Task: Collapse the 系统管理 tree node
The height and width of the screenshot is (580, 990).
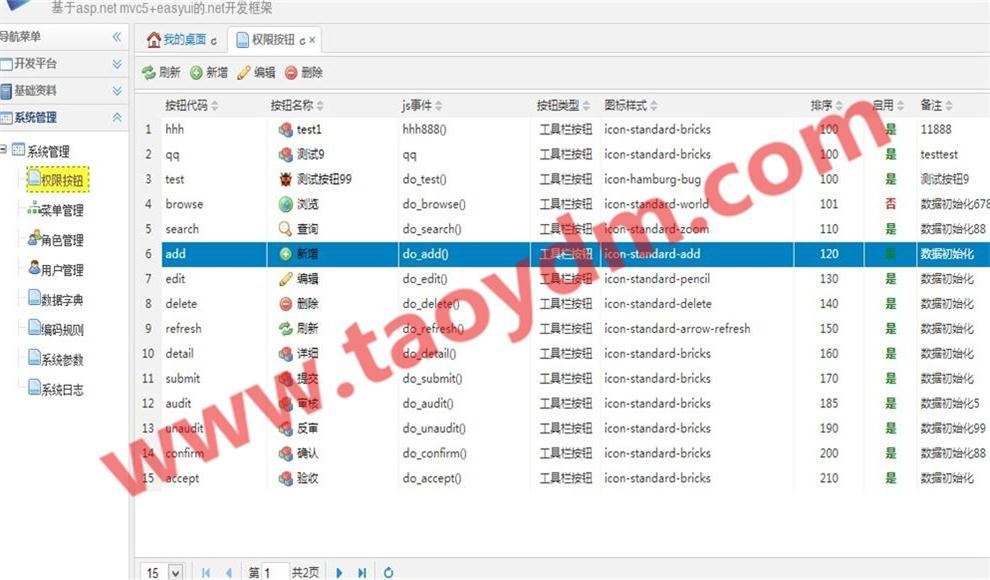Action: coord(4,150)
